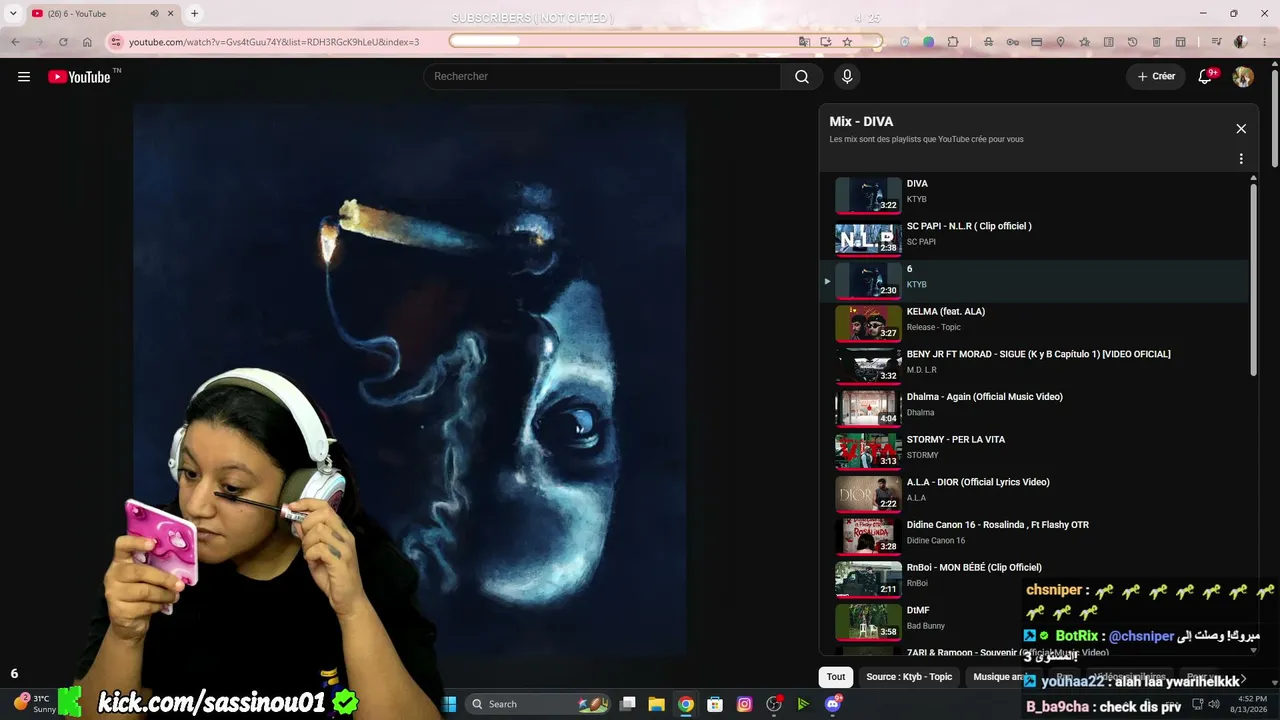Click the trash bin toolbar icon
This screenshot has height=720, width=1280.
1156,42
